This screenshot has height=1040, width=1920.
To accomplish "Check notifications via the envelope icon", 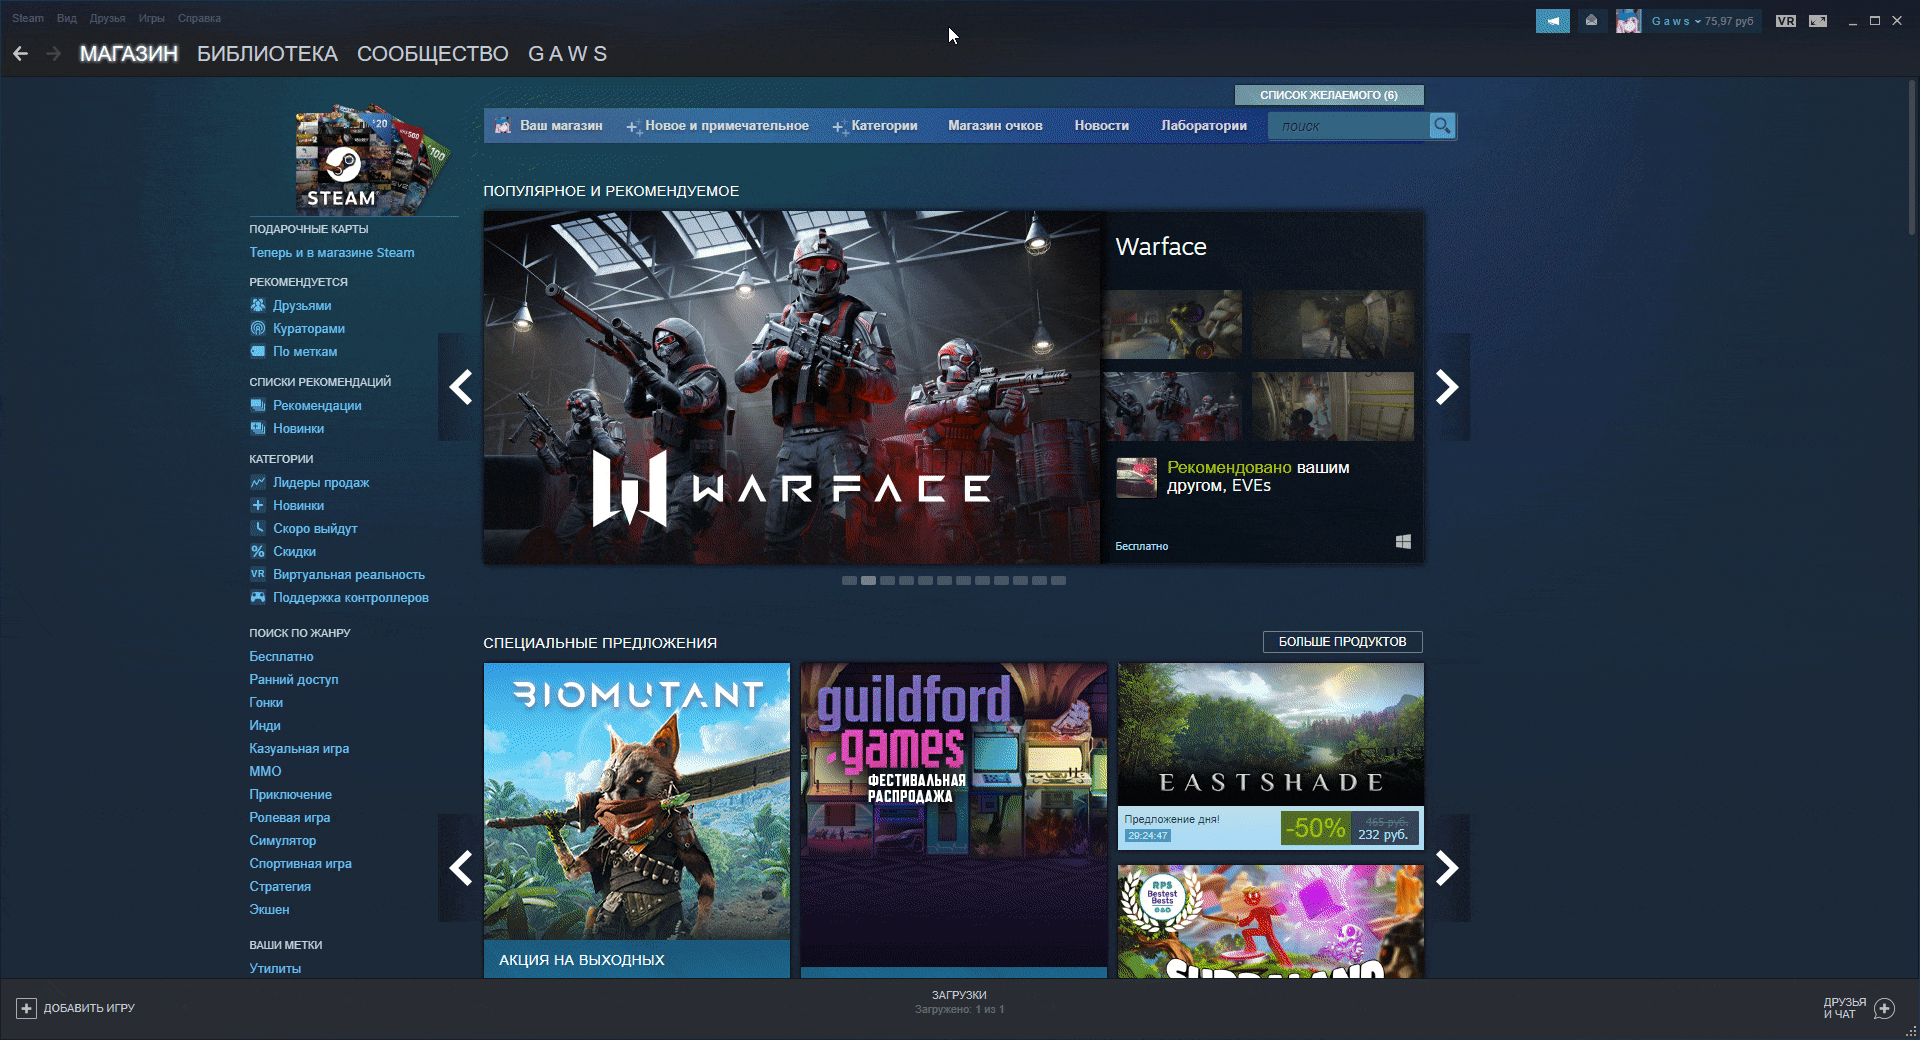I will (1592, 20).
